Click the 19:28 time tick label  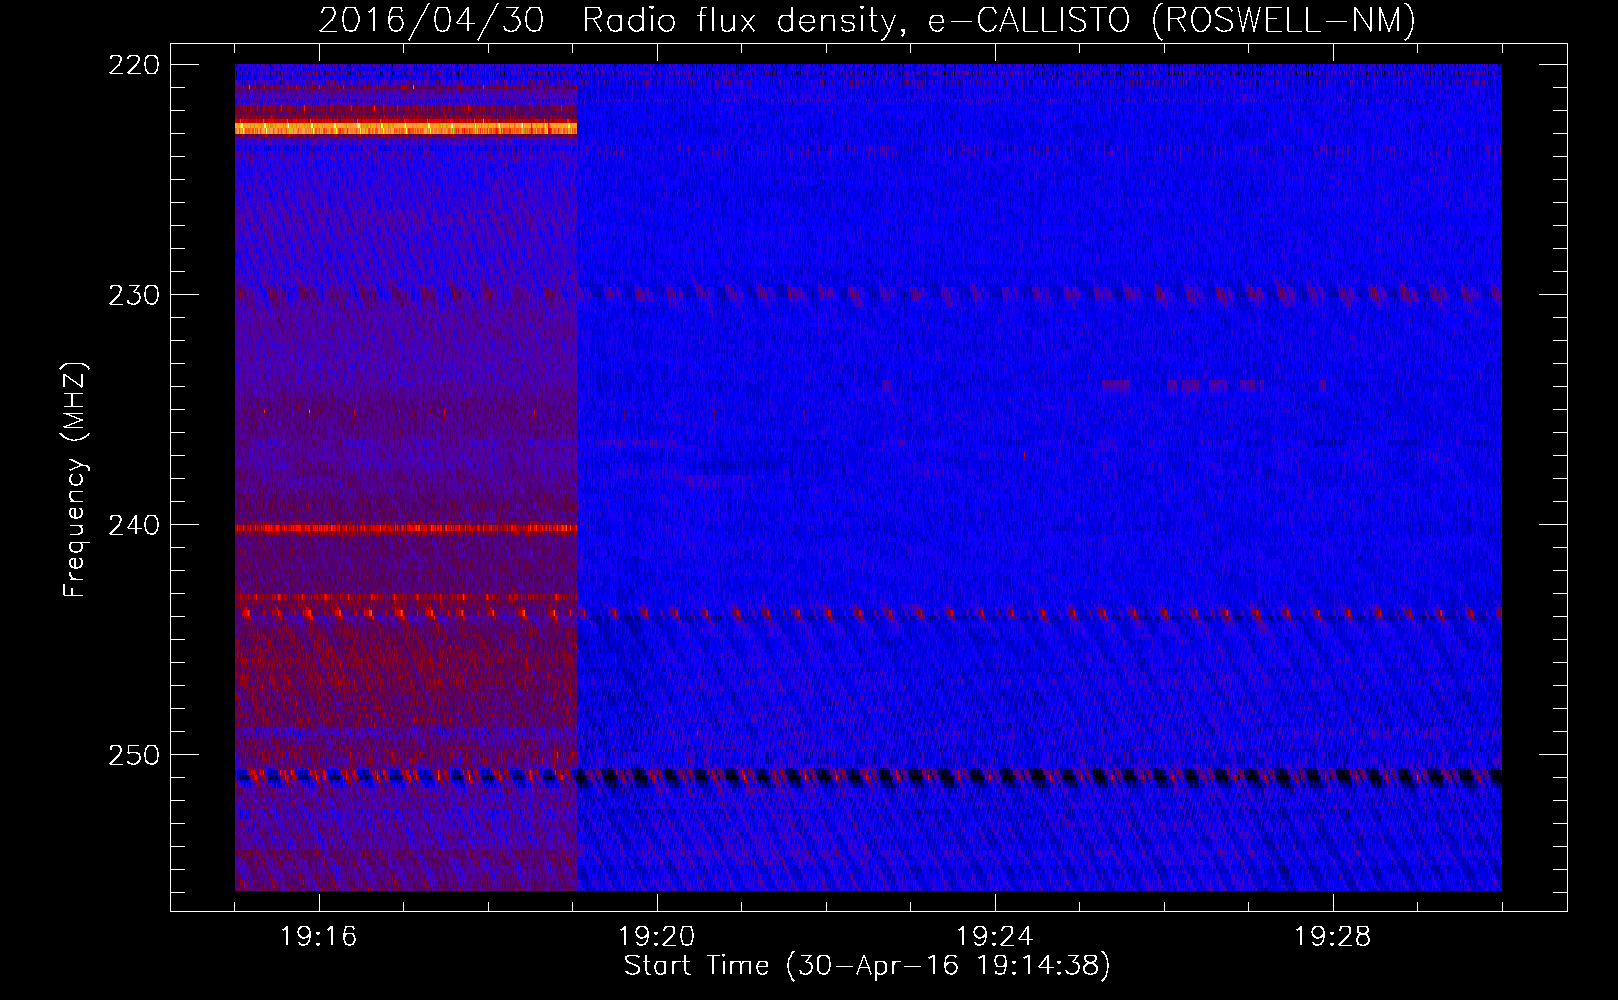(1332, 936)
